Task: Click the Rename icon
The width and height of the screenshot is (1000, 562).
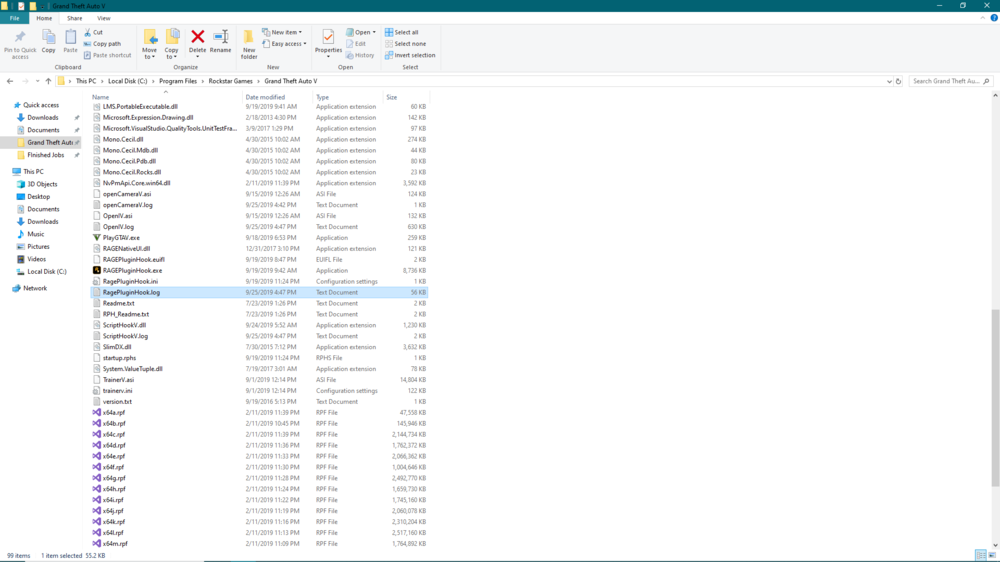Action: (221, 37)
